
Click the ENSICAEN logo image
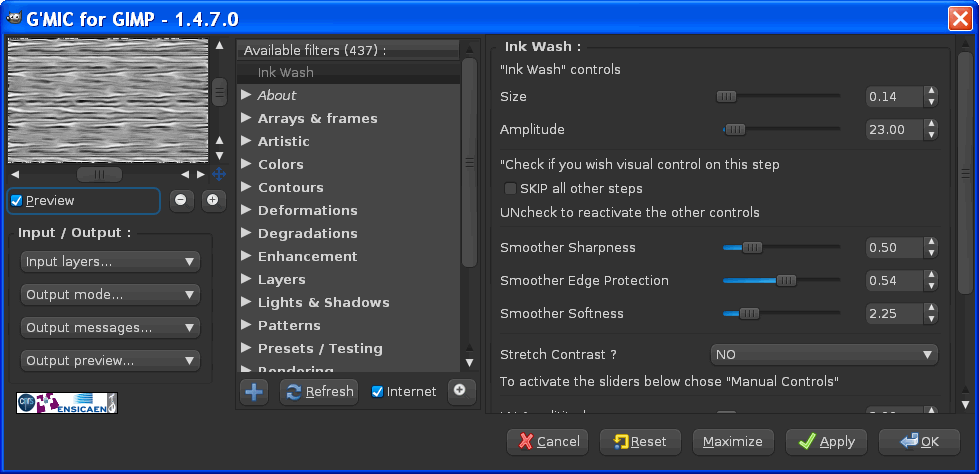coord(67,403)
